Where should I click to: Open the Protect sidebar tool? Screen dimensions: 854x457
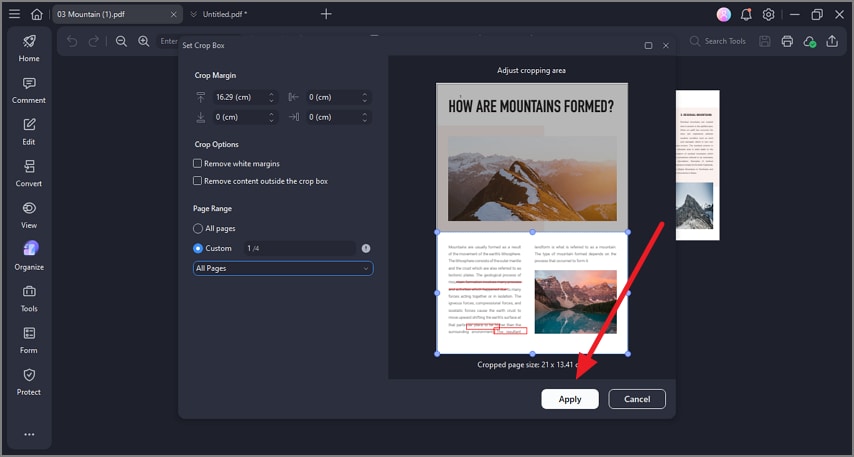point(29,382)
